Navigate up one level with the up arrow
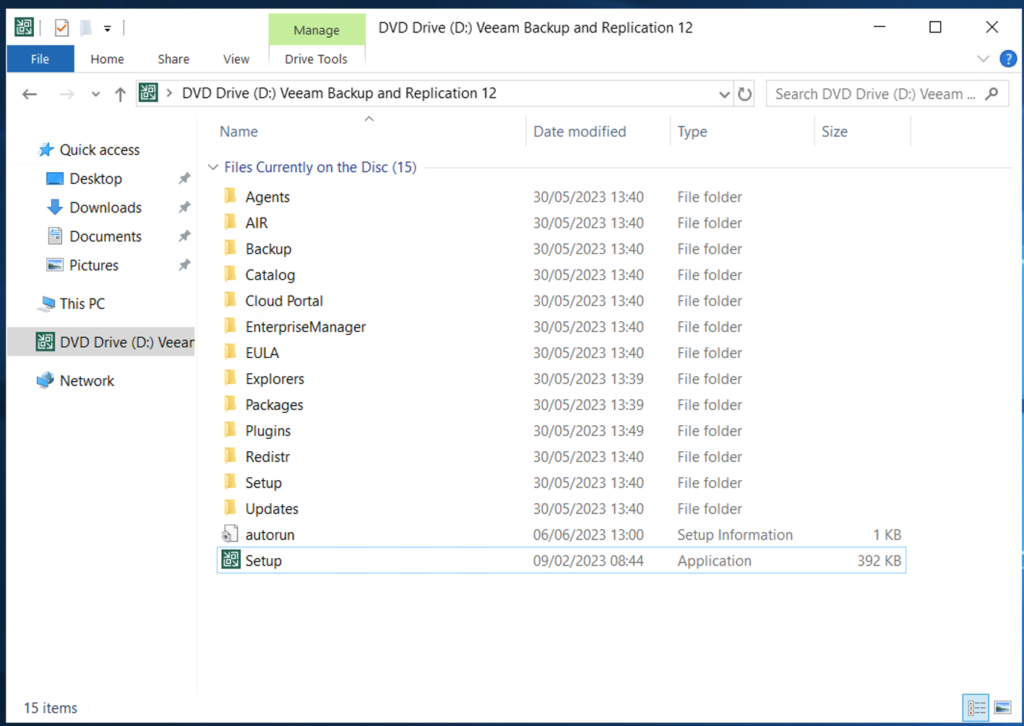 120,93
